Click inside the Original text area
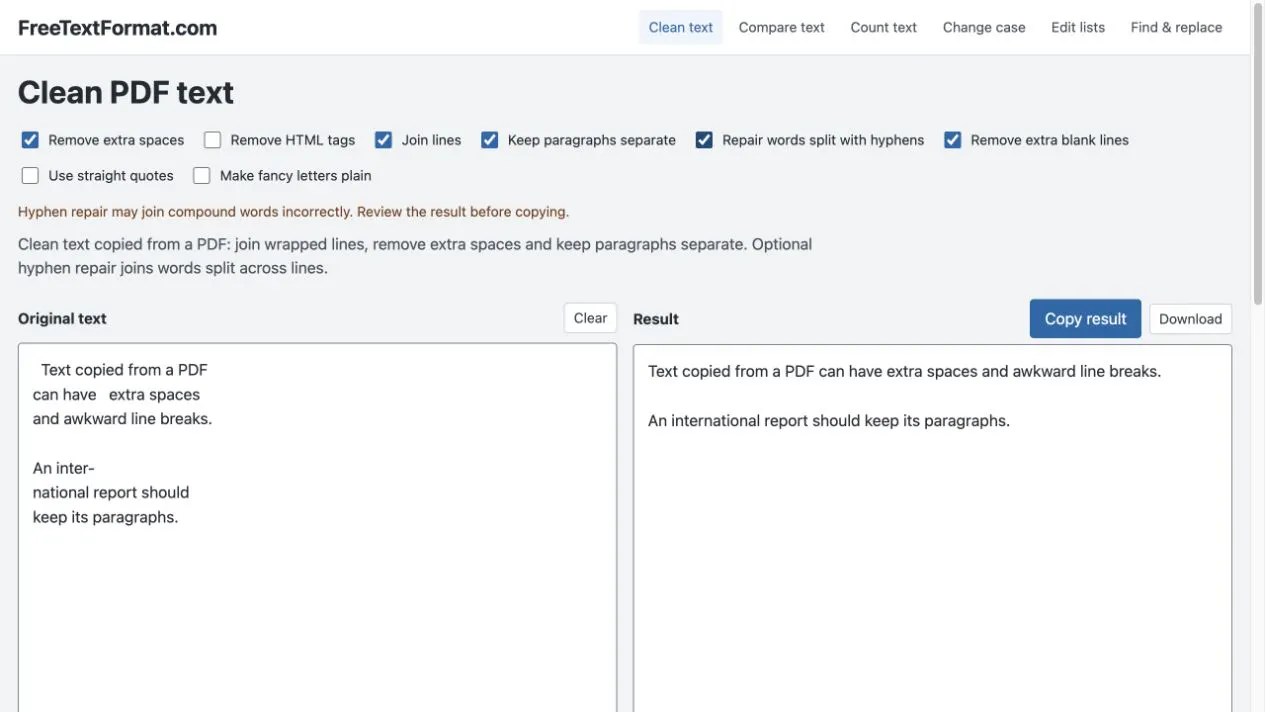Viewport: 1265px width, 712px height. pos(317,528)
